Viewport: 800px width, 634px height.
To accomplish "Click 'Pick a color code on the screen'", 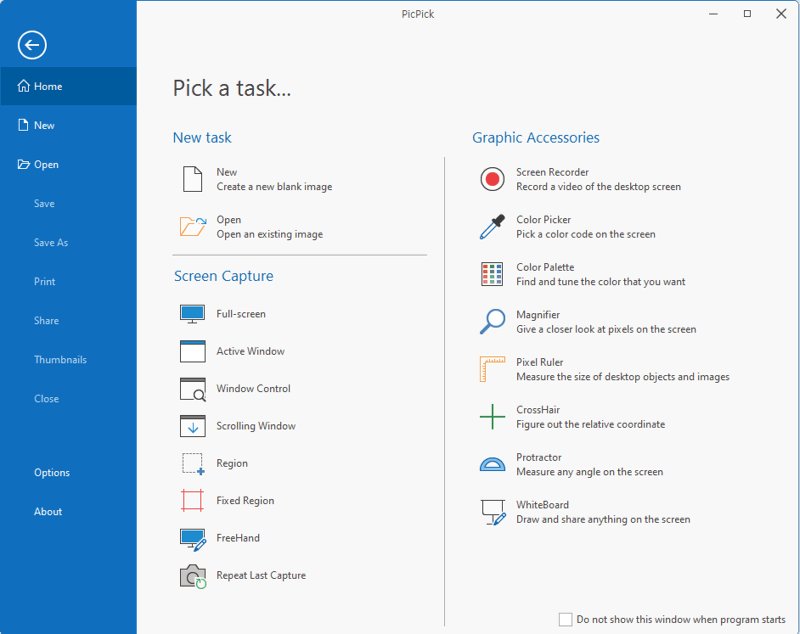I will pyautogui.click(x=586, y=234).
